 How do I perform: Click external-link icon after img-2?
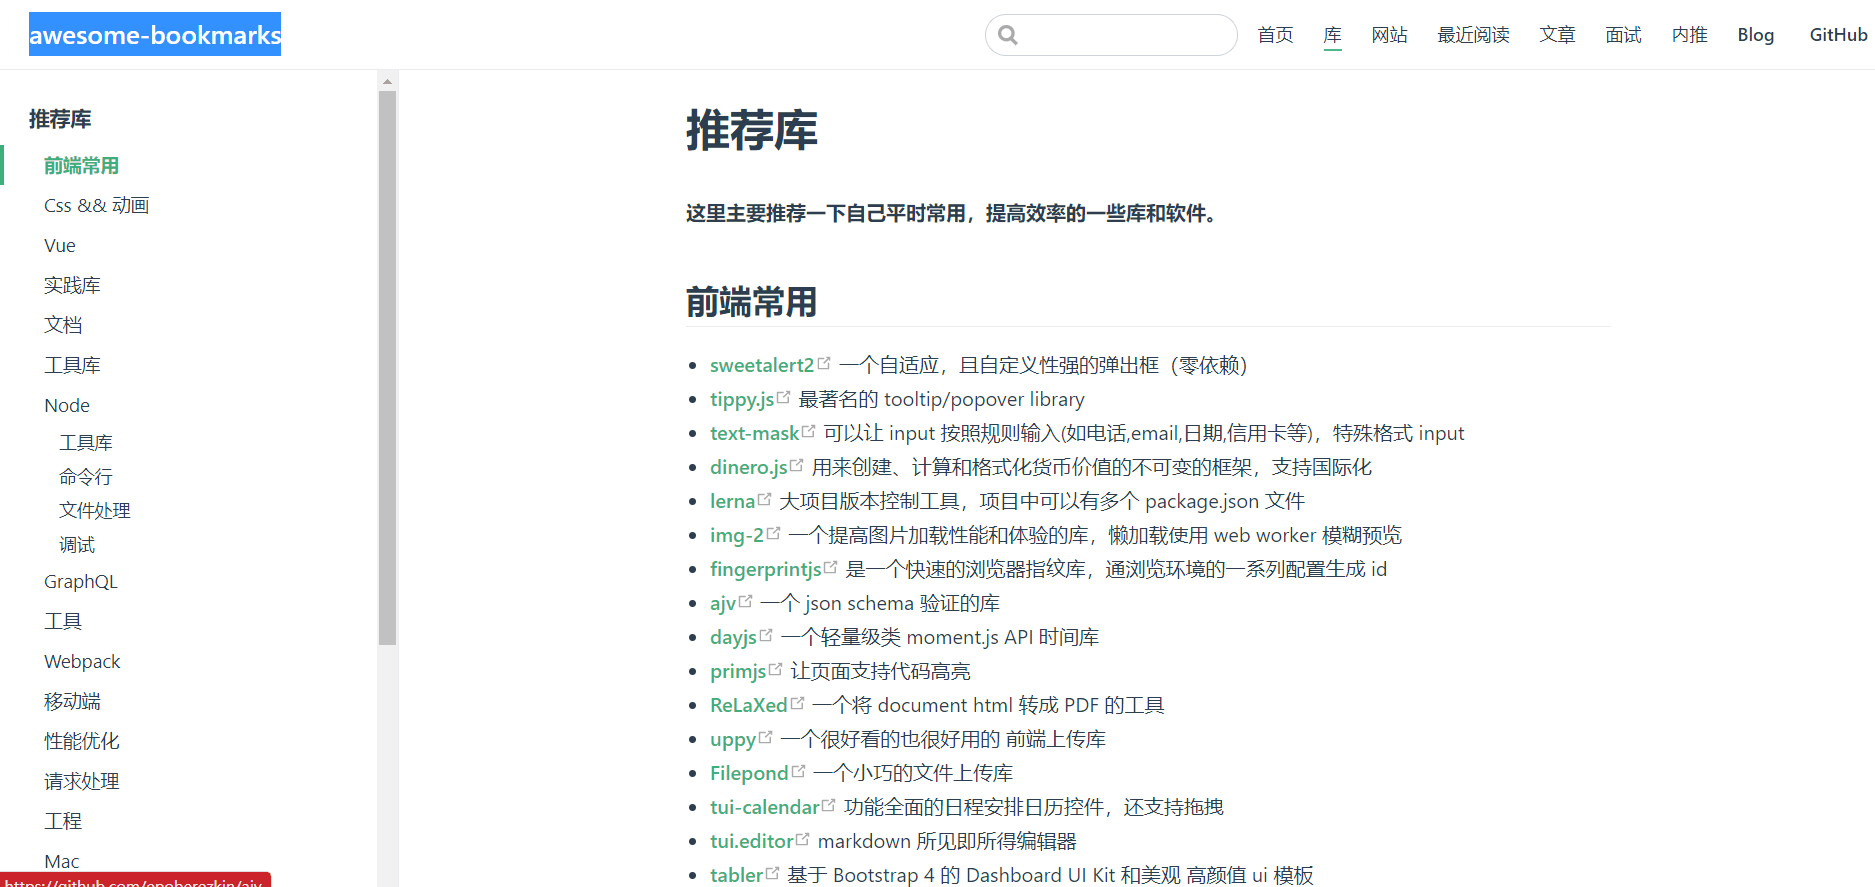point(773,533)
